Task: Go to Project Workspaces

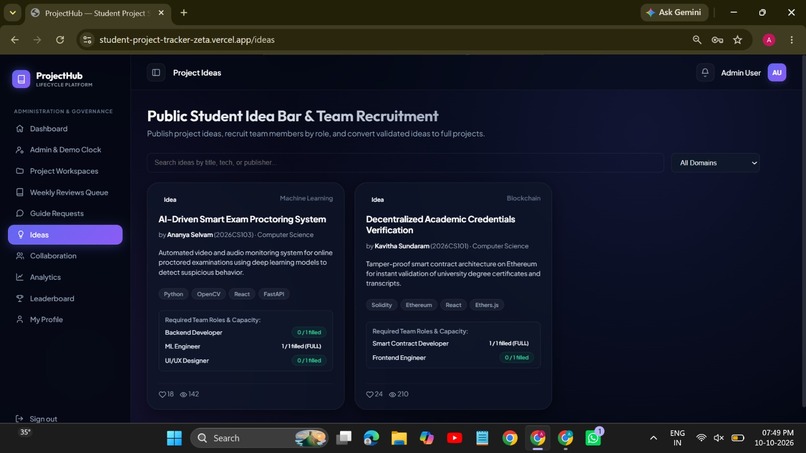Action: [x=65, y=171]
